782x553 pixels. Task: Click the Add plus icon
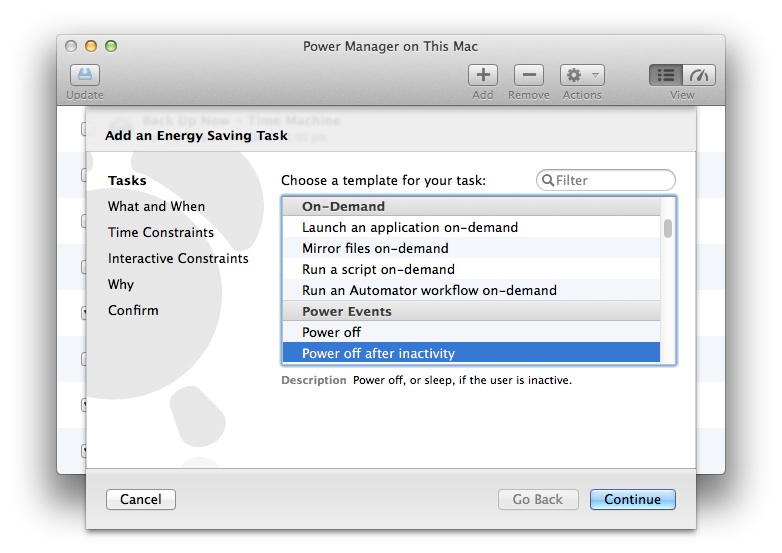click(x=483, y=75)
